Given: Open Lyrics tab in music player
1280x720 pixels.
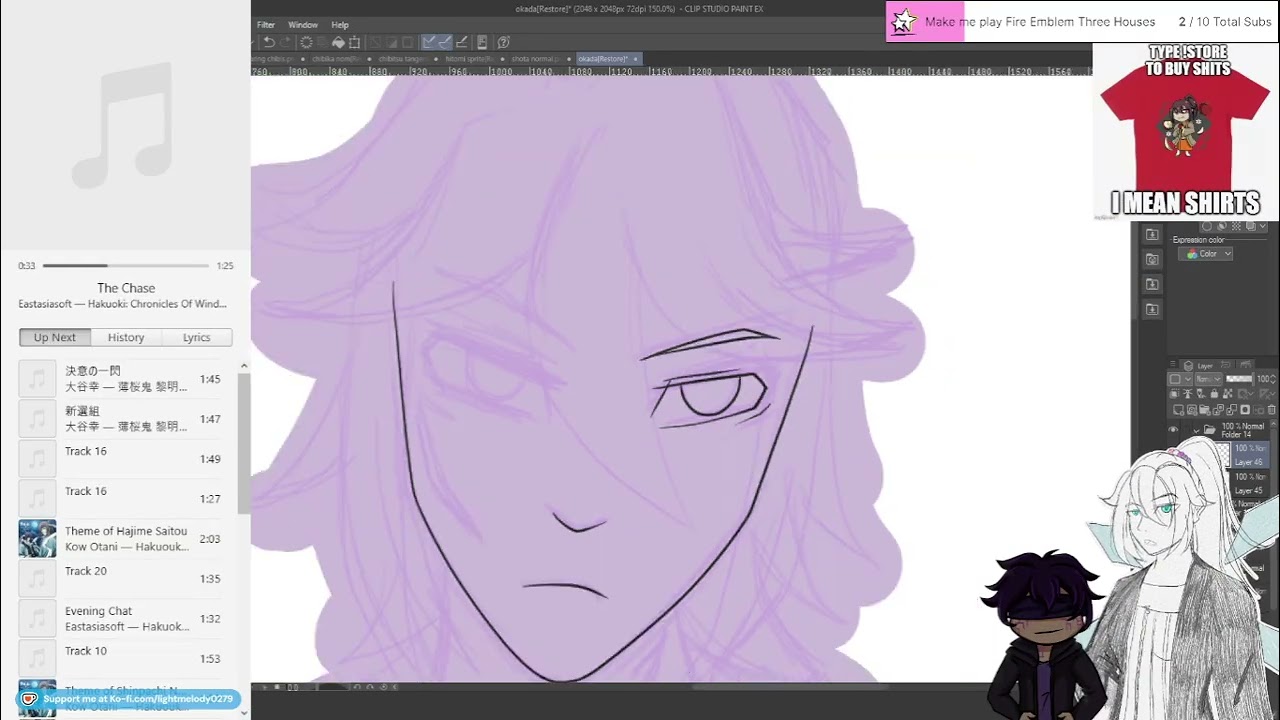Looking at the screenshot, I should 197,337.
